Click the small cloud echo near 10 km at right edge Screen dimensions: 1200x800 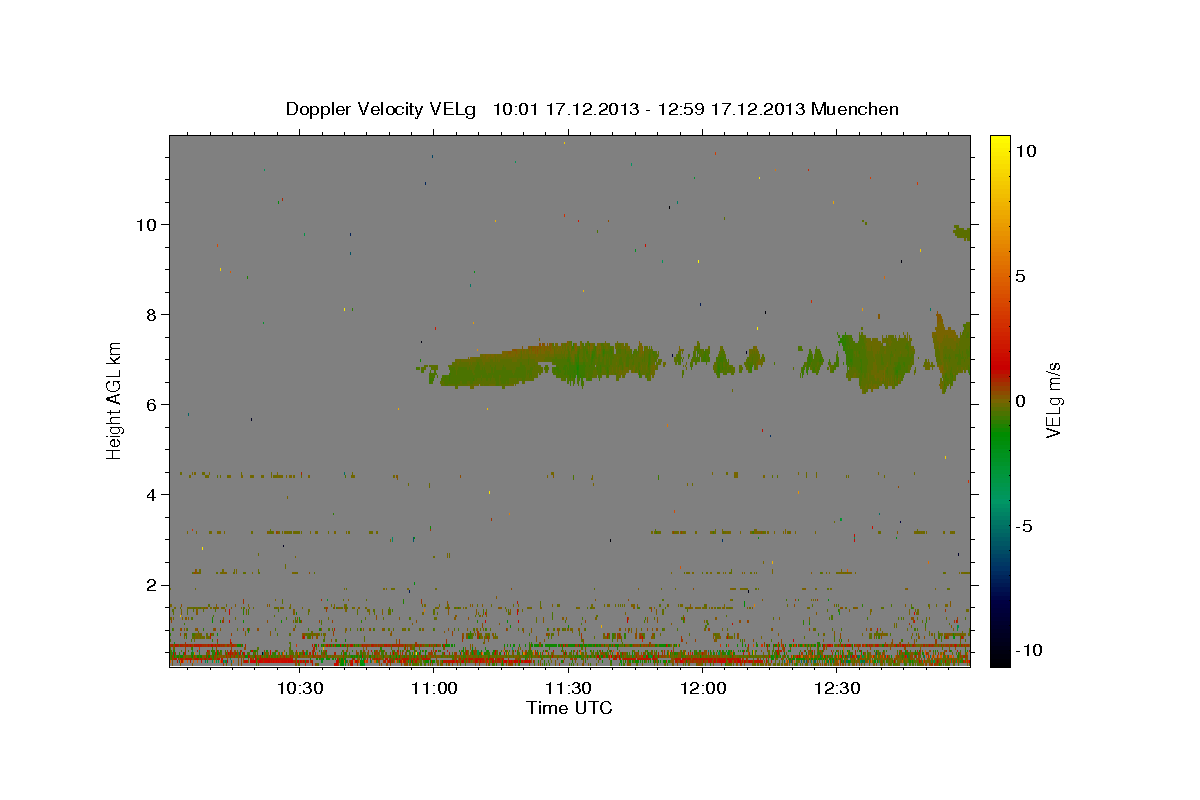[962, 232]
